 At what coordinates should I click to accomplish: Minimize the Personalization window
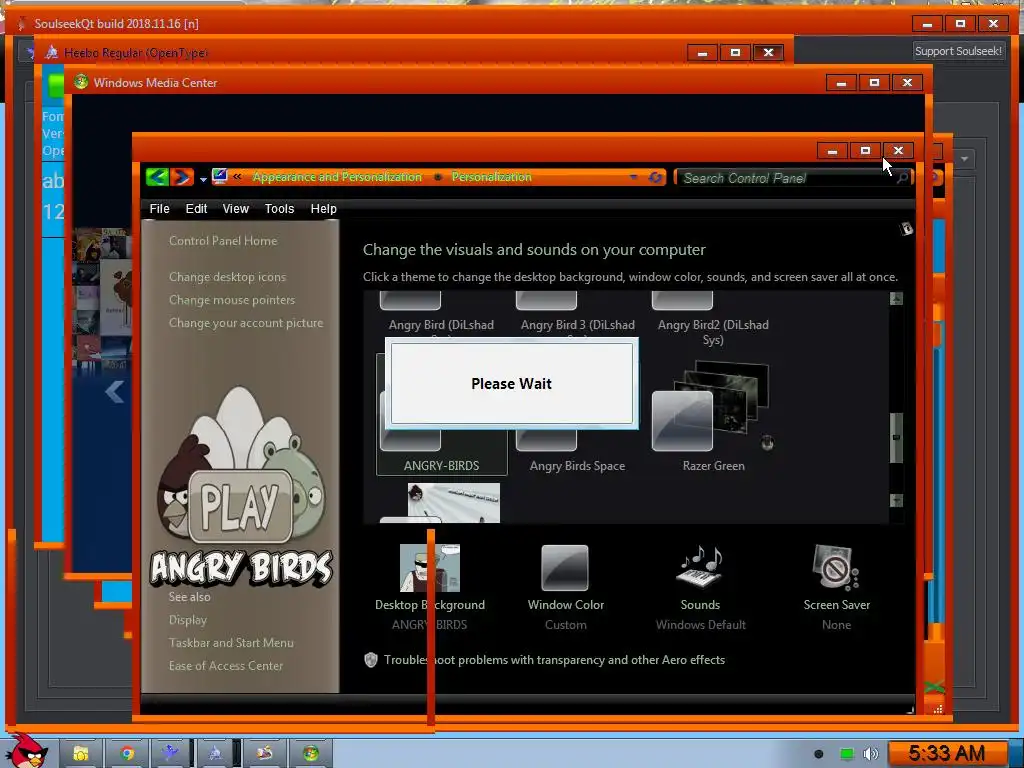pyautogui.click(x=832, y=151)
